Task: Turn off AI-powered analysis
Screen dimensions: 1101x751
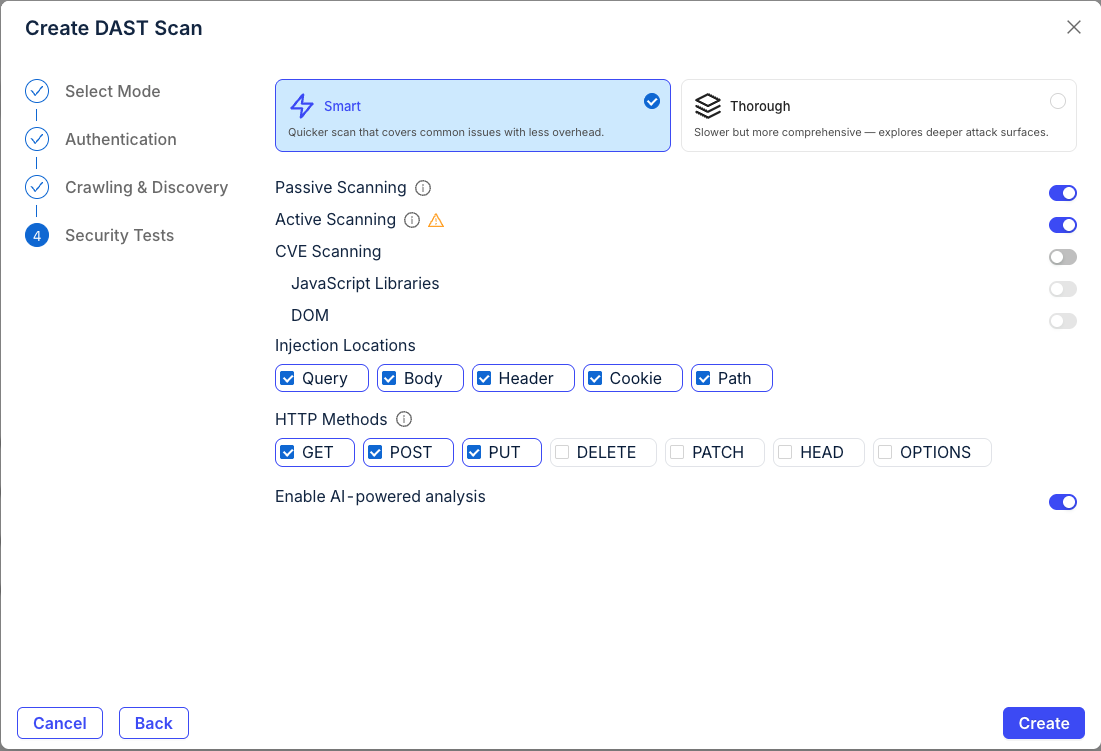Action: click(1063, 502)
